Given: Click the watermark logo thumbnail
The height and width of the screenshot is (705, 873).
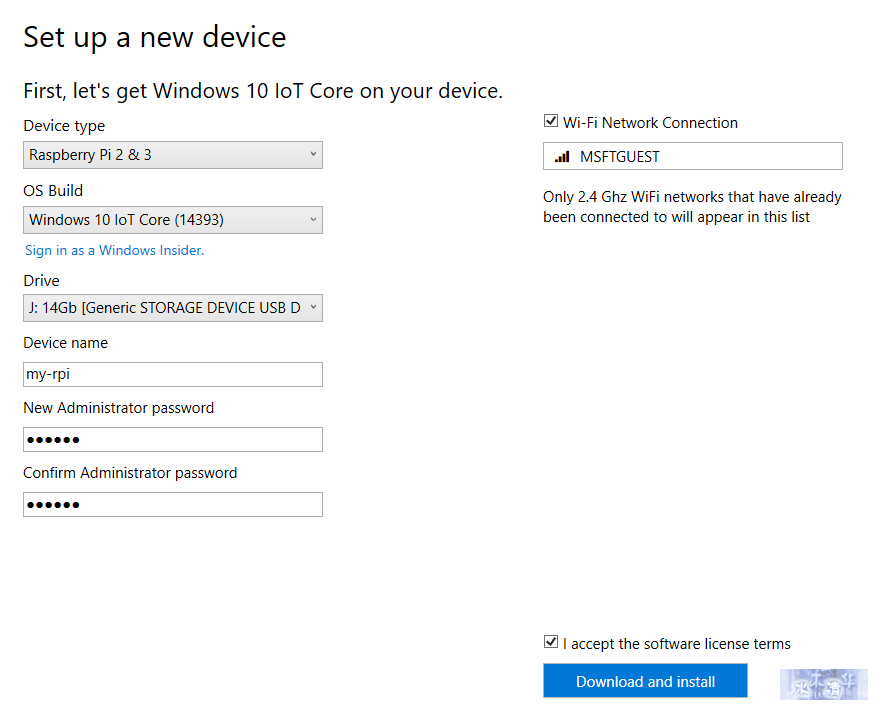Looking at the screenshot, I should coord(824,684).
